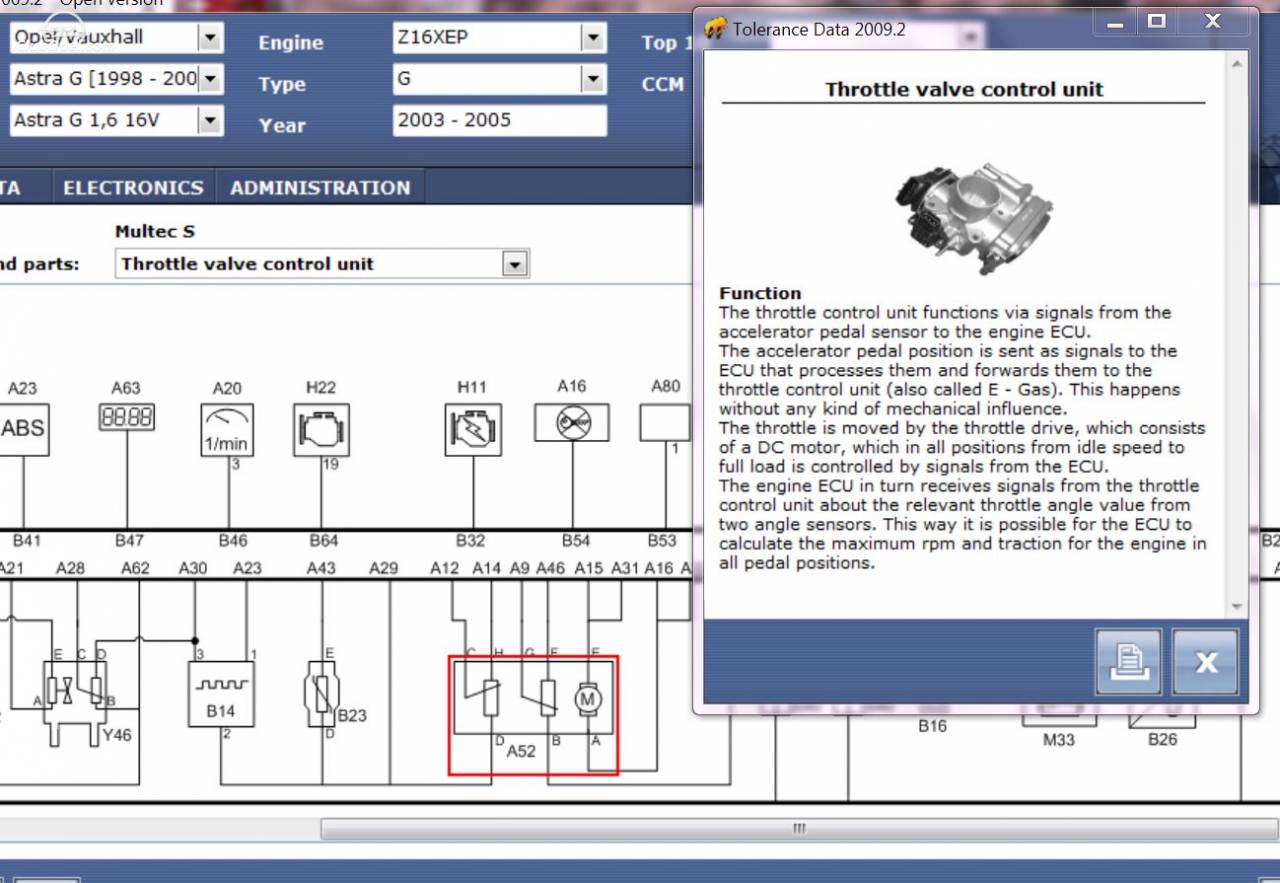The image size is (1280, 883).
Task: Open the make dropdown Opel/Vauxhall
Action: coord(209,38)
